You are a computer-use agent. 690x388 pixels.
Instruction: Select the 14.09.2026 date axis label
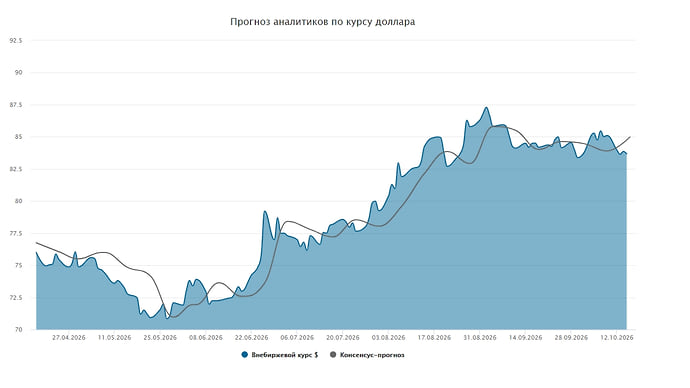pyautogui.click(x=525, y=338)
